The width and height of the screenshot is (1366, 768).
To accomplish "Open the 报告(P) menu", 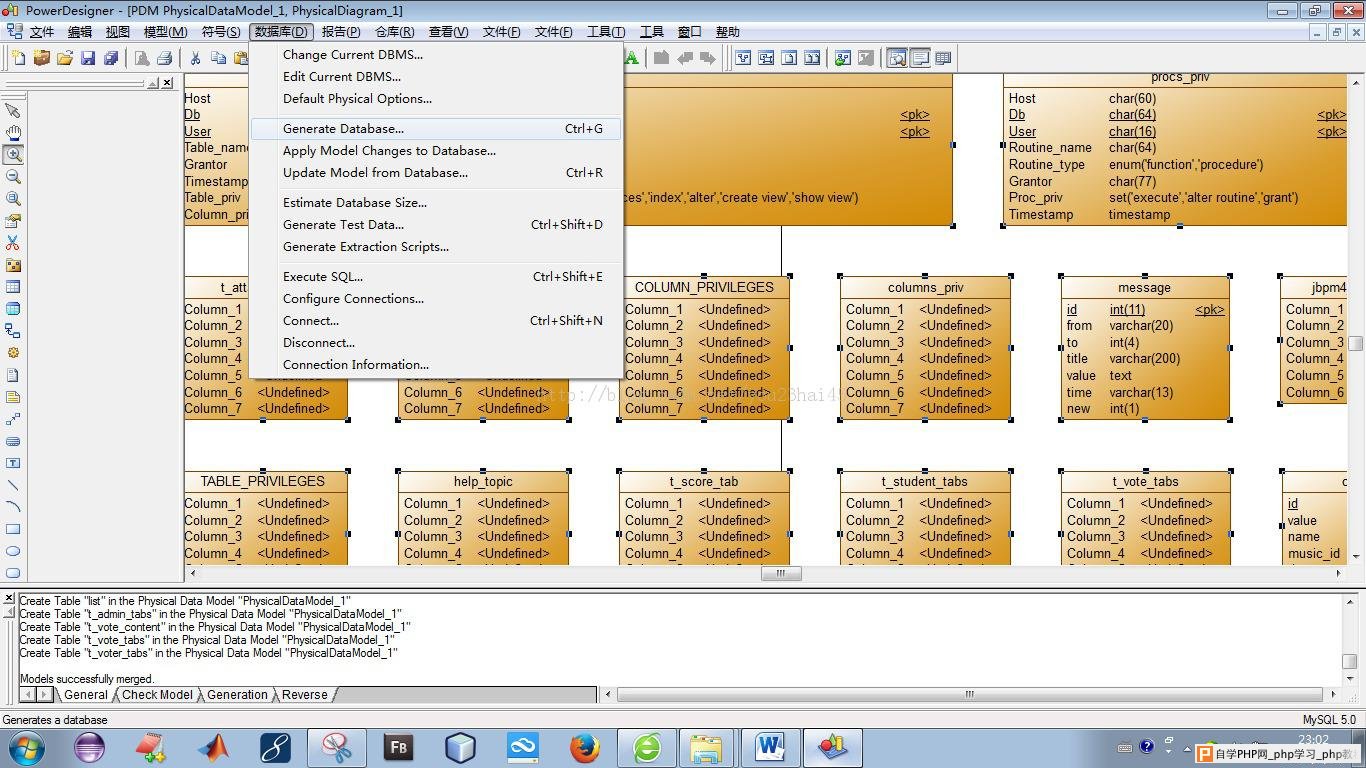I will 341,32.
